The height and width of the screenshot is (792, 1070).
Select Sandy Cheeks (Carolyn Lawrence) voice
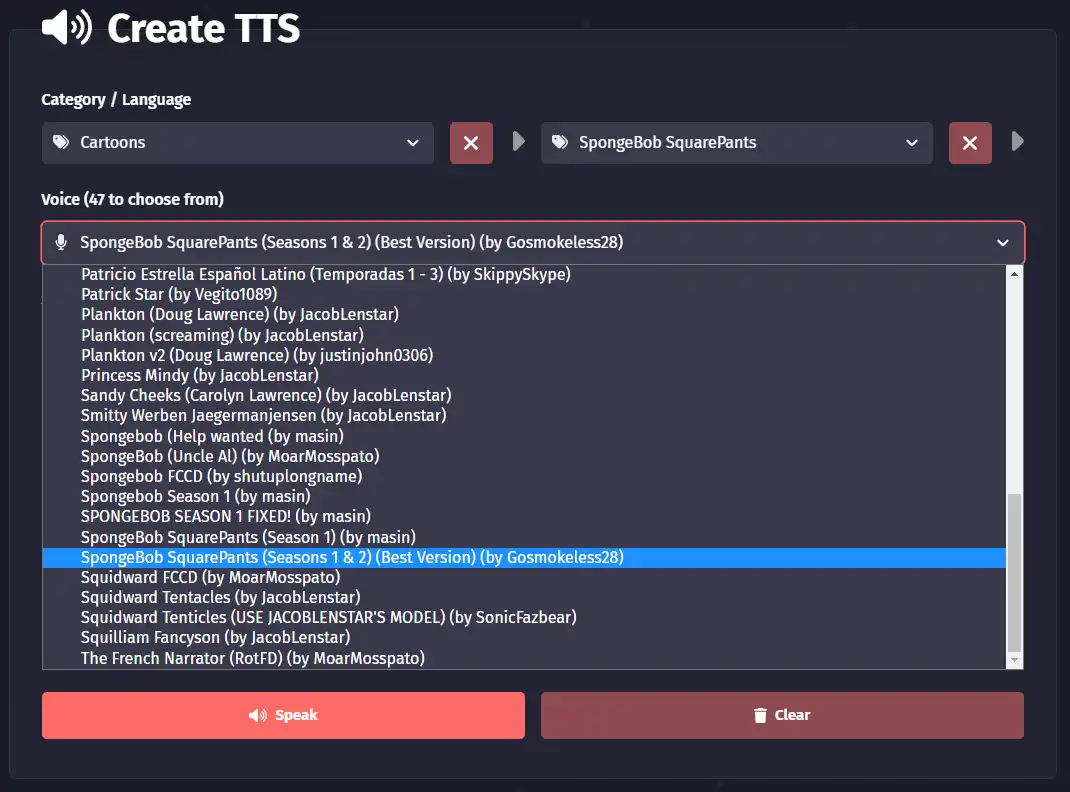(x=524, y=395)
